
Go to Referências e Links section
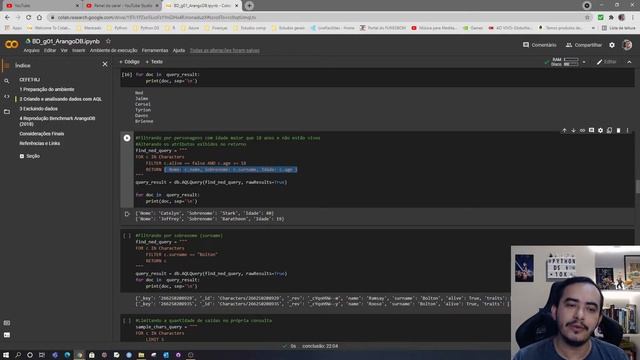(40, 144)
